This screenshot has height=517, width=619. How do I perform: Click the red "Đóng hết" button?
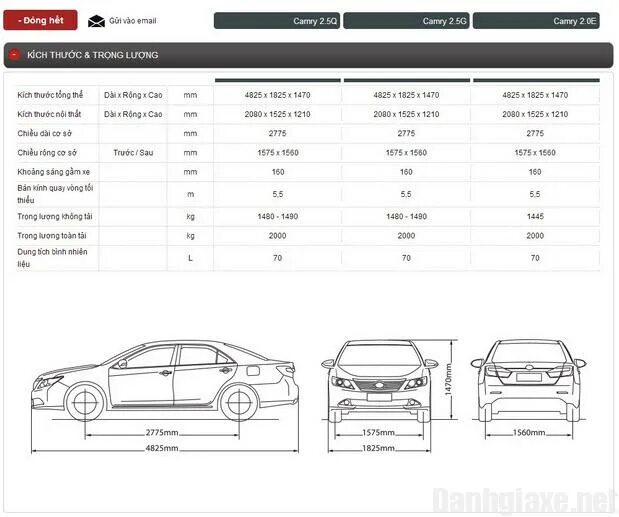(x=40, y=20)
